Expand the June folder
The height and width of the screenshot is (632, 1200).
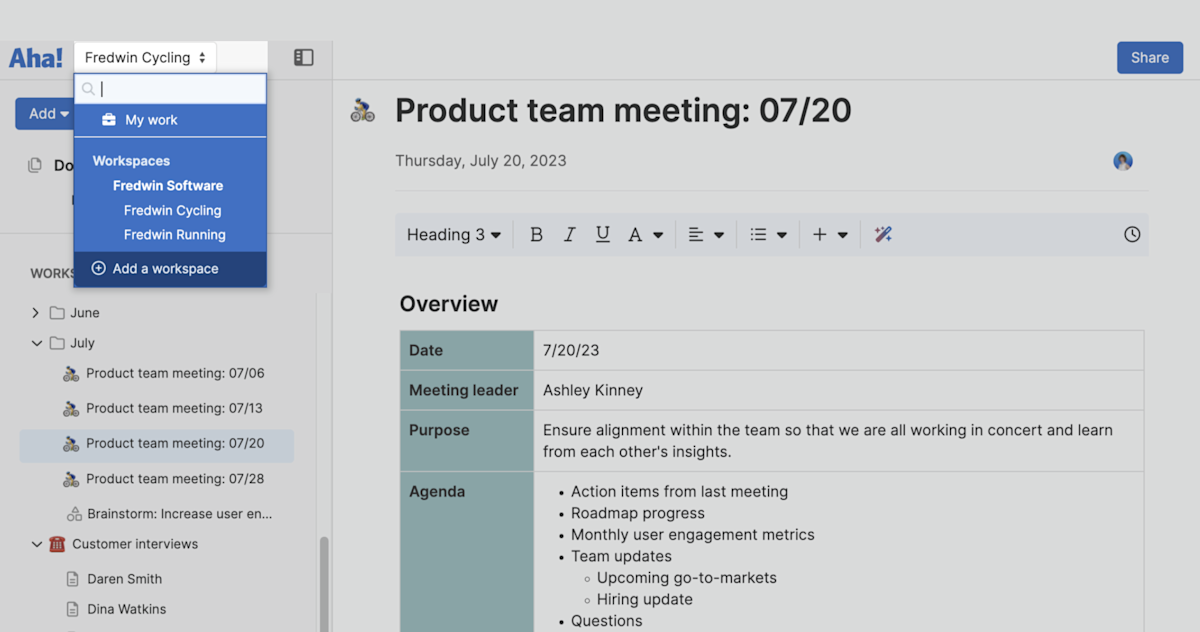click(36, 312)
